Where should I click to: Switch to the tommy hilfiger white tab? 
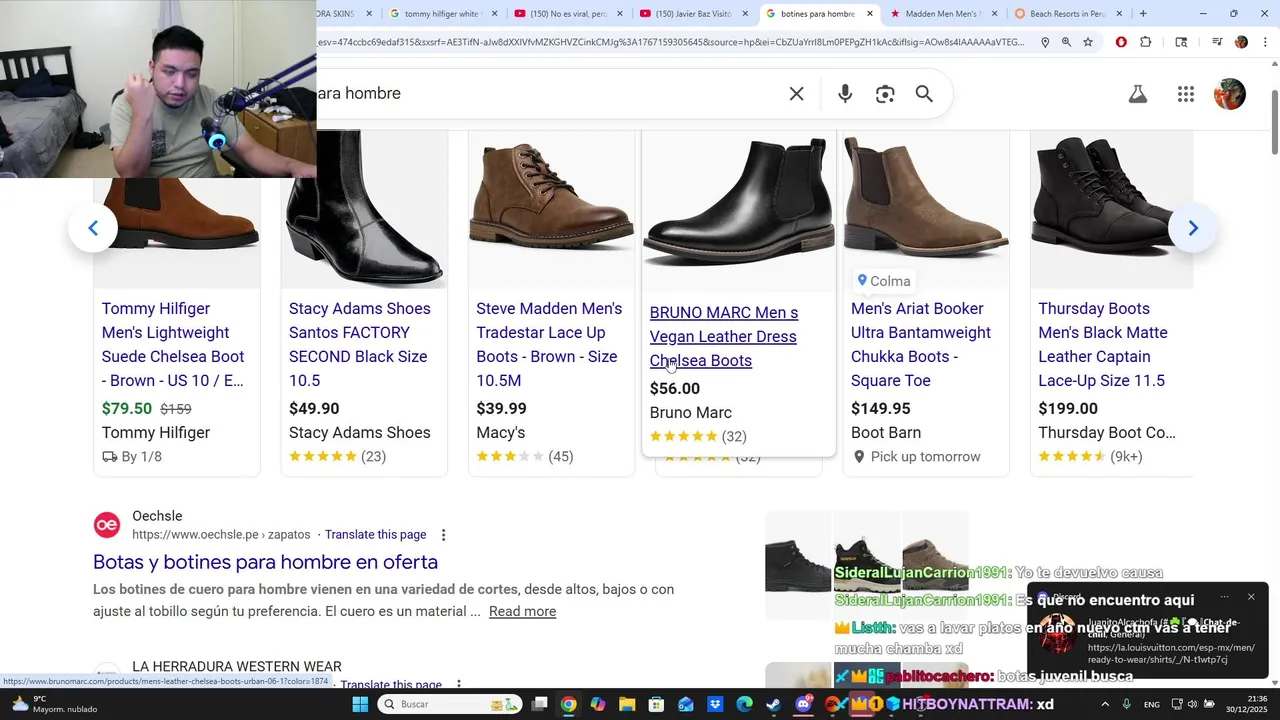coord(441,14)
